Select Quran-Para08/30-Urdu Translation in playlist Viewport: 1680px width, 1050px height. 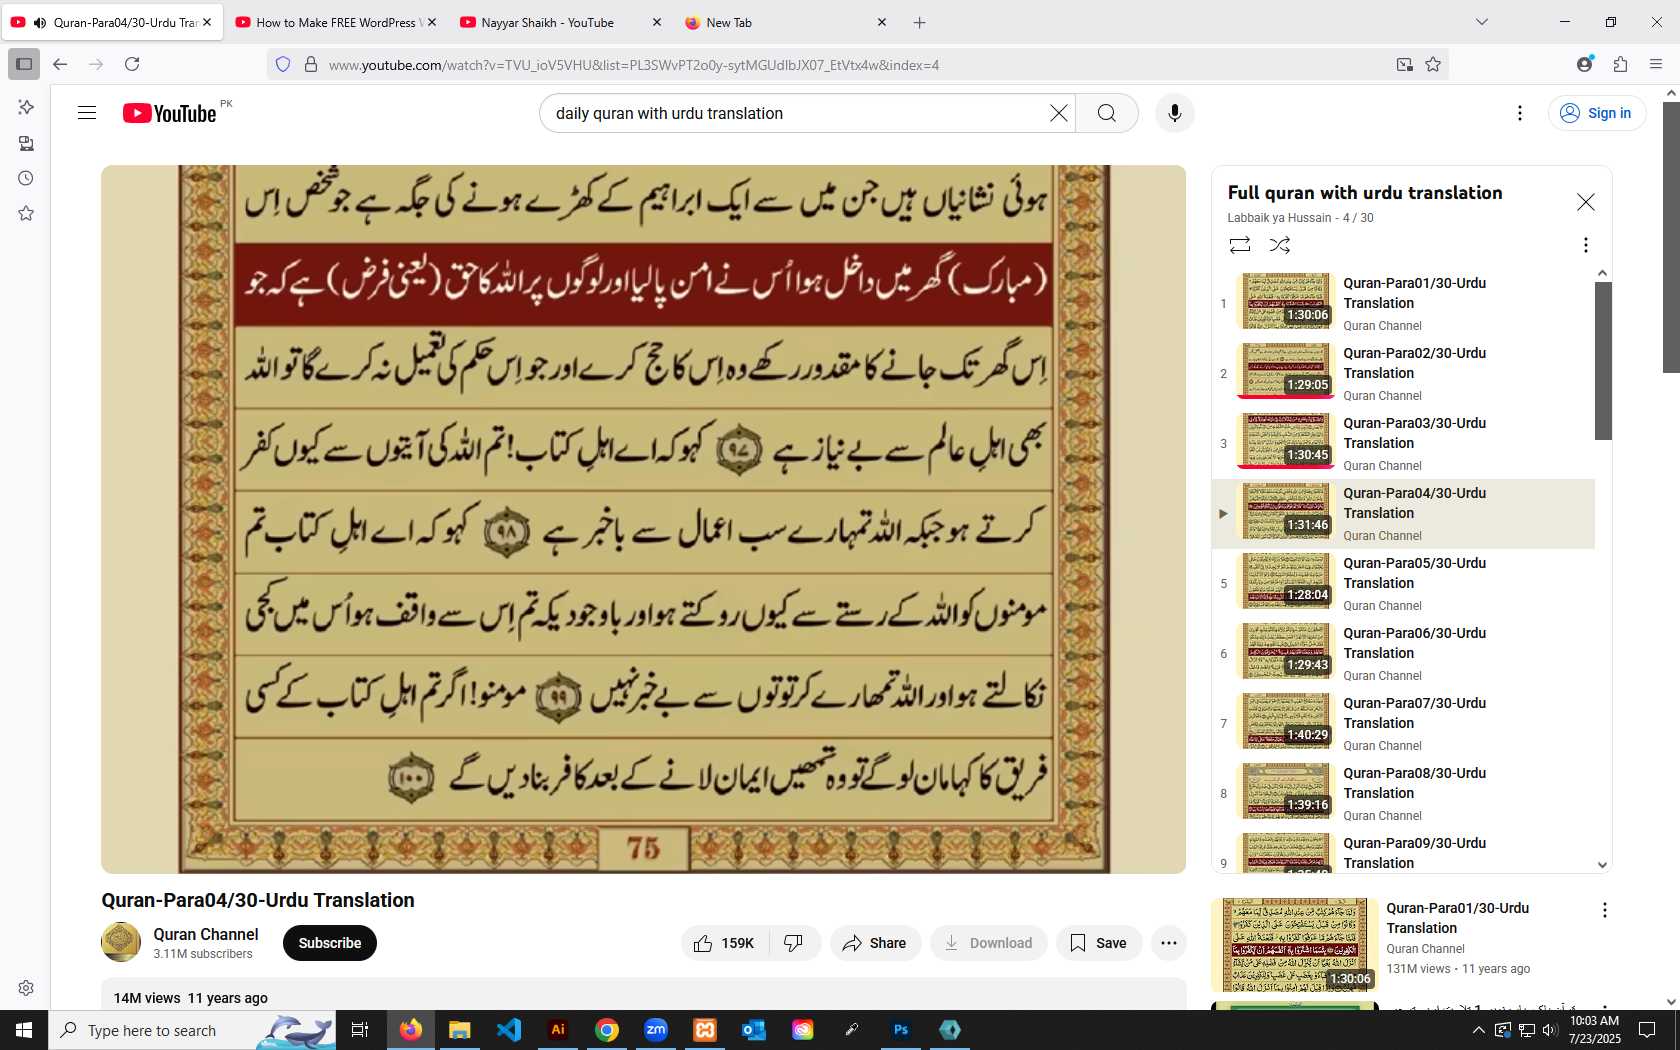(x=1403, y=793)
